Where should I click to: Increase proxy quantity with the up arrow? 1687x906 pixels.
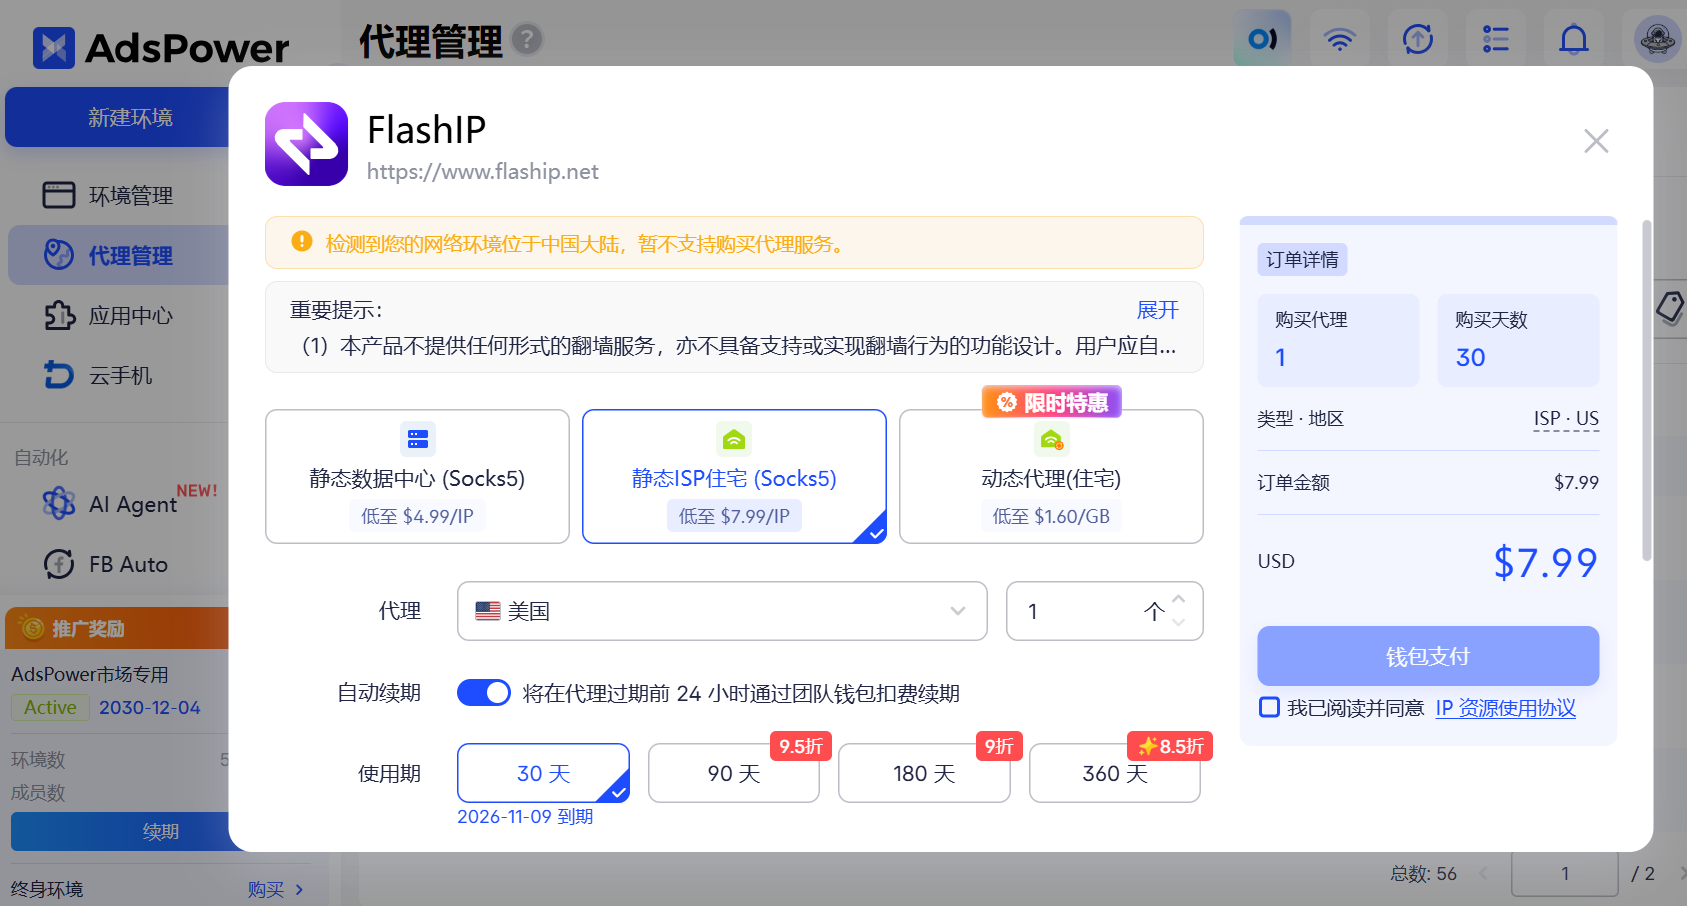click(1178, 599)
